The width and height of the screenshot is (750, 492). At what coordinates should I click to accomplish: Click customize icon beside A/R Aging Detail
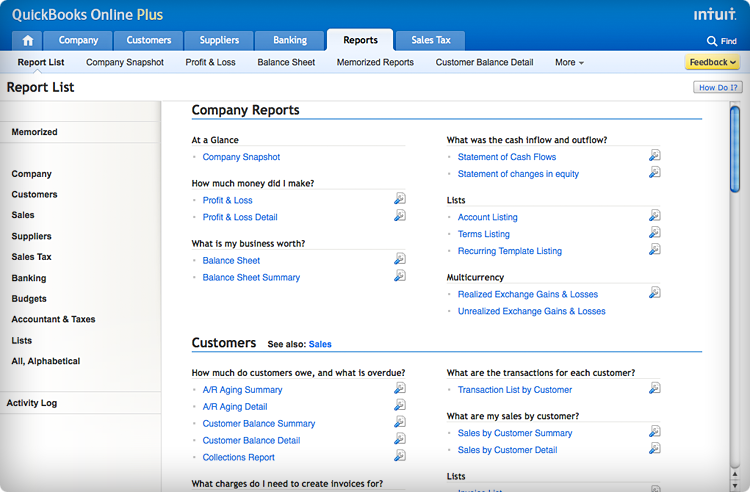tap(400, 405)
